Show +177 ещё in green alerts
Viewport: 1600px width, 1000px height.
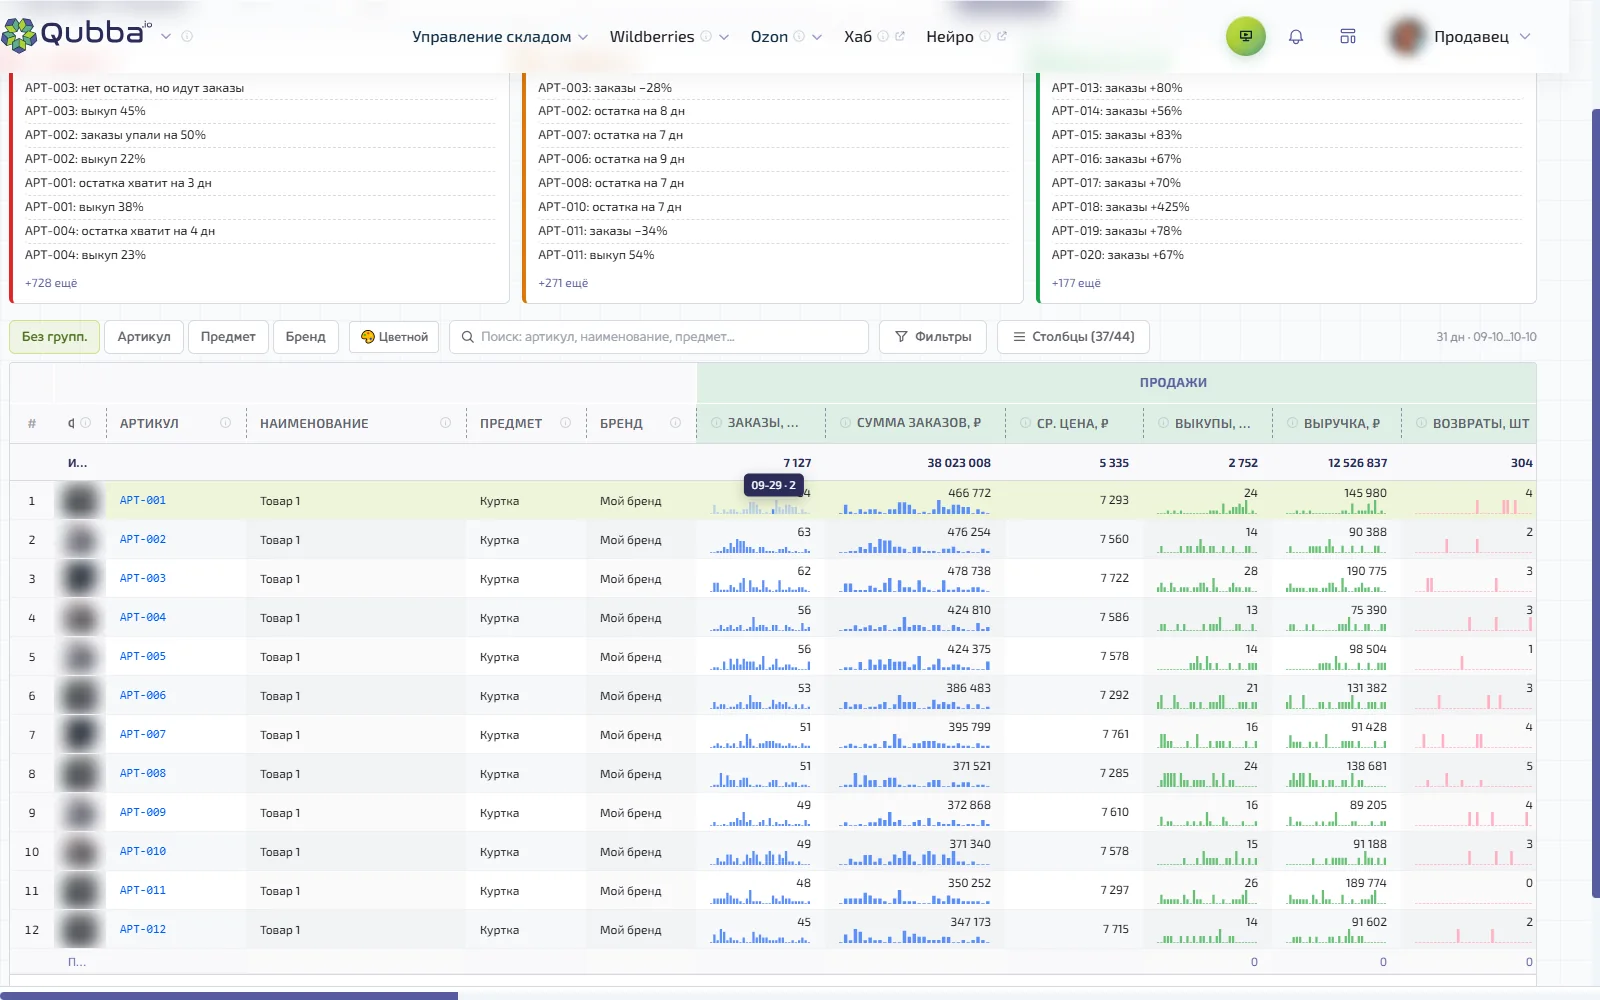pos(1076,283)
